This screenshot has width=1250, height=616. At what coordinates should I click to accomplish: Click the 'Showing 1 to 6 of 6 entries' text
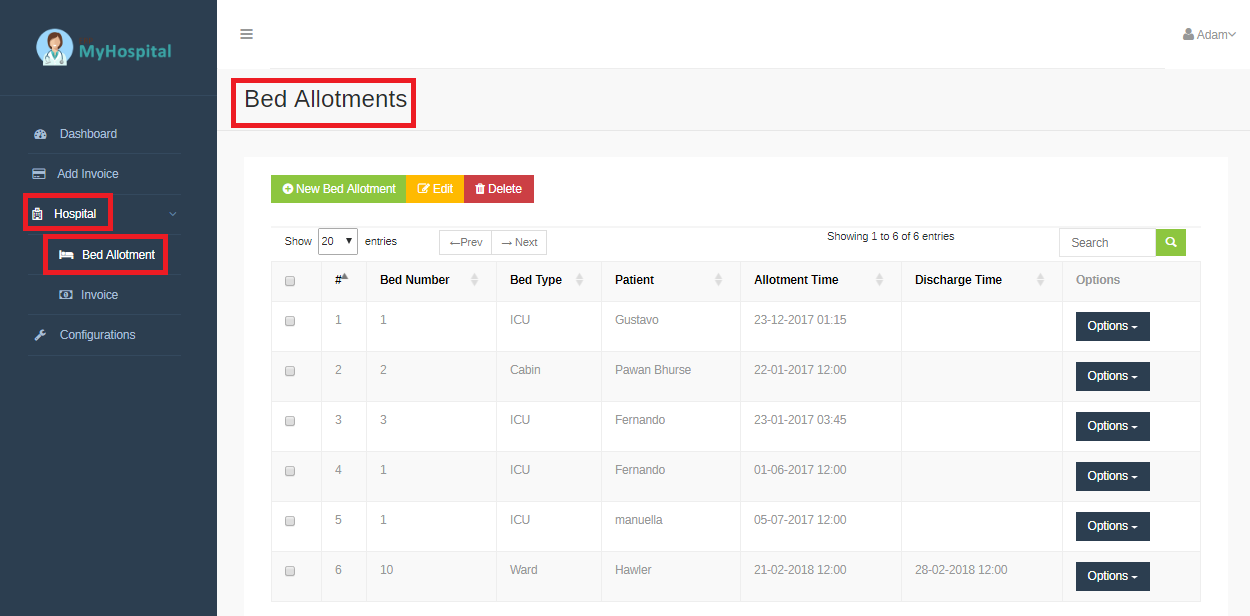(x=890, y=237)
